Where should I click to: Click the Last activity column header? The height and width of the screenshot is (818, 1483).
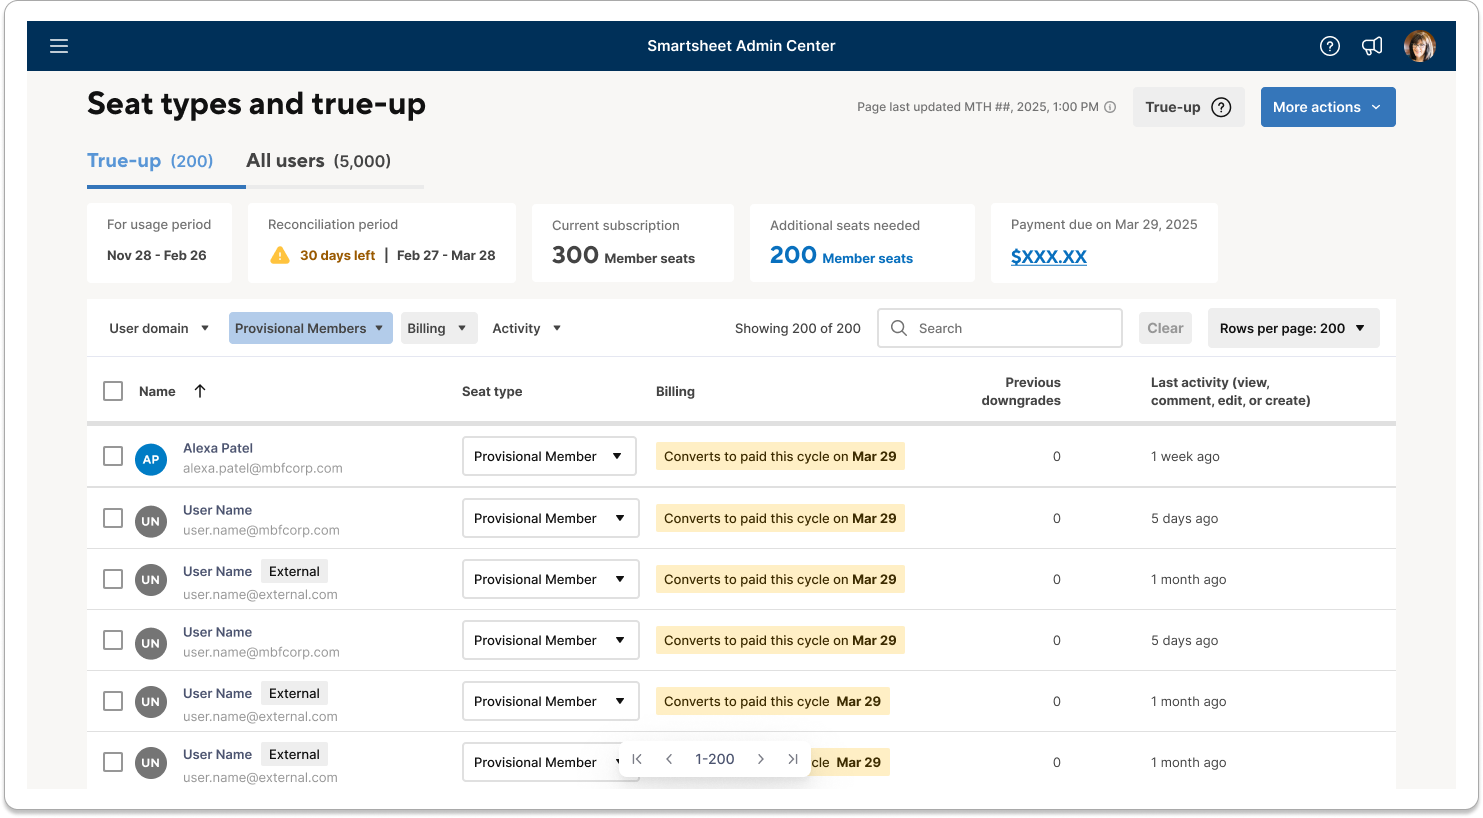coord(1231,391)
